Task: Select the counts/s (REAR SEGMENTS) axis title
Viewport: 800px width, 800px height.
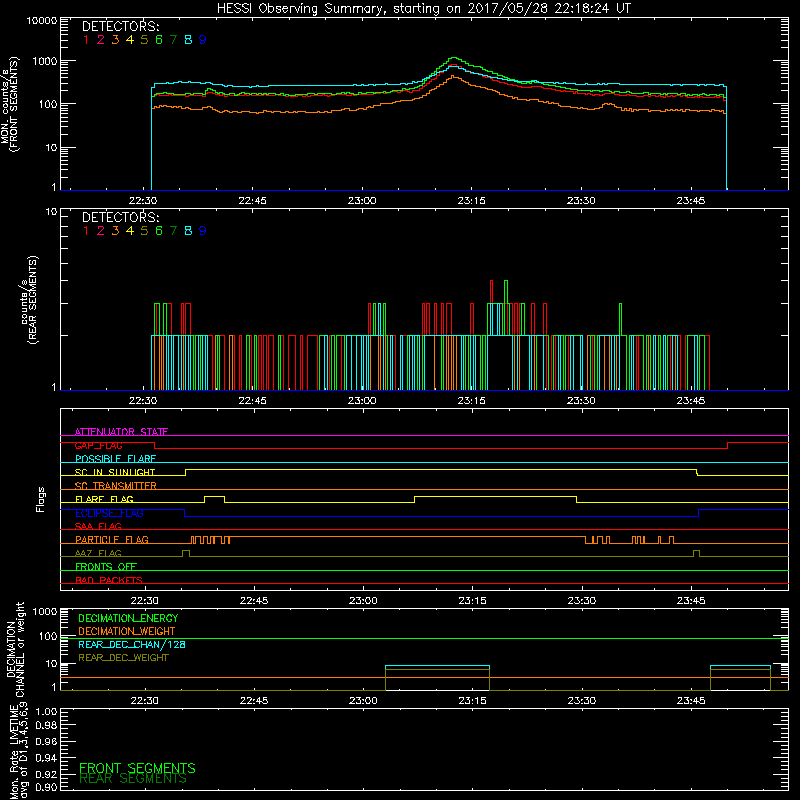Action: (29, 299)
